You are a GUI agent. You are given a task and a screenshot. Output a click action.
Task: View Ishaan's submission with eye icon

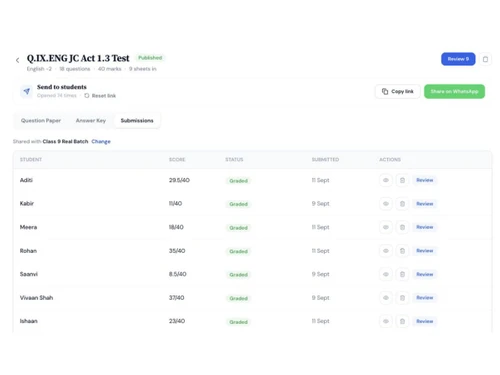click(x=386, y=321)
